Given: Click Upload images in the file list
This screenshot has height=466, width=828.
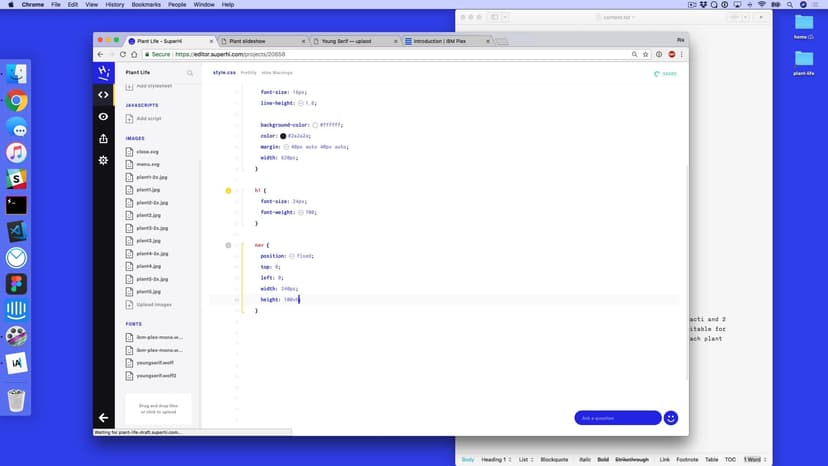Looking at the screenshot, I should [x=153, y=304].
